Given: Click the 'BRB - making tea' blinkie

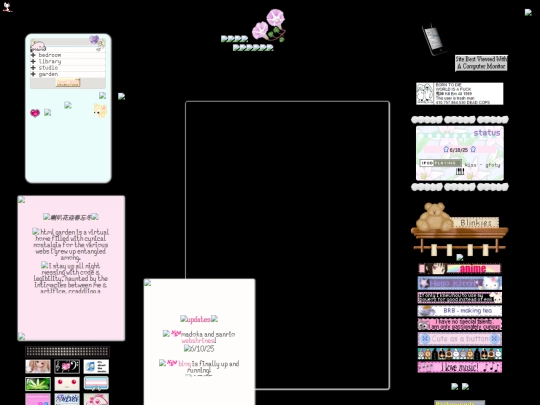Looking at the screenshot, I should click(x=460, y=311).
